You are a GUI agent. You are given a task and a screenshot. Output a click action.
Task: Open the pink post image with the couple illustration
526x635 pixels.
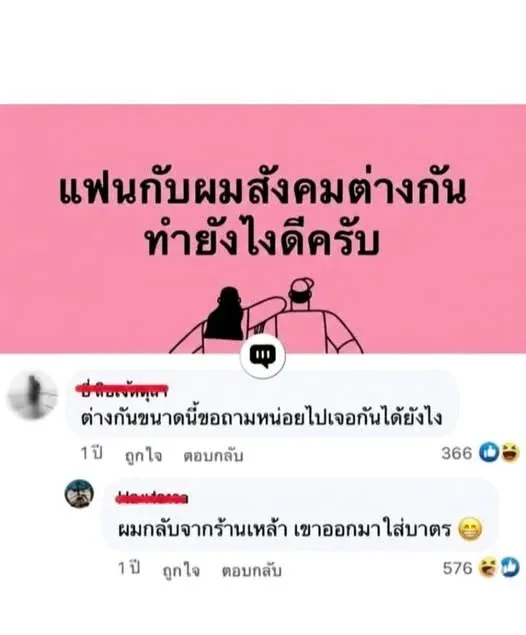(x=263, y=229)
